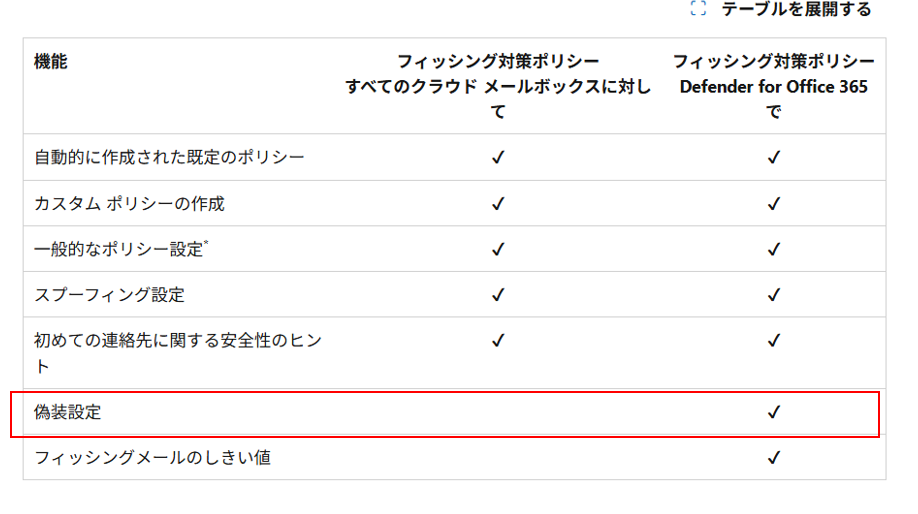
Task: Click the フィッシングメールのしきい値 checkmark in Defender column
Action: (x=773, y=458)
